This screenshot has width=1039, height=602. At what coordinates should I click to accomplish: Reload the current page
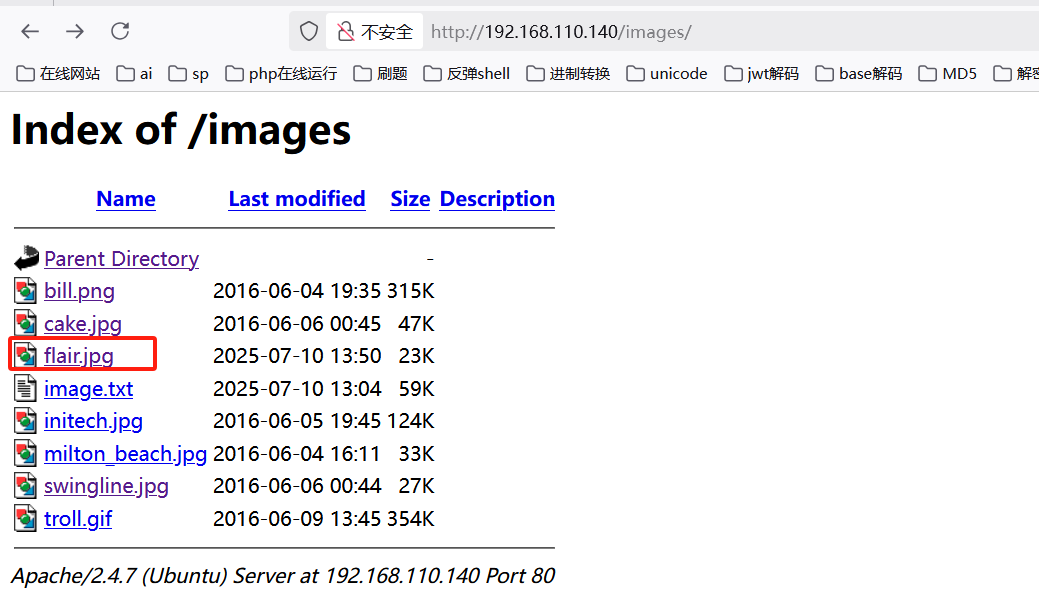[120, 31]
